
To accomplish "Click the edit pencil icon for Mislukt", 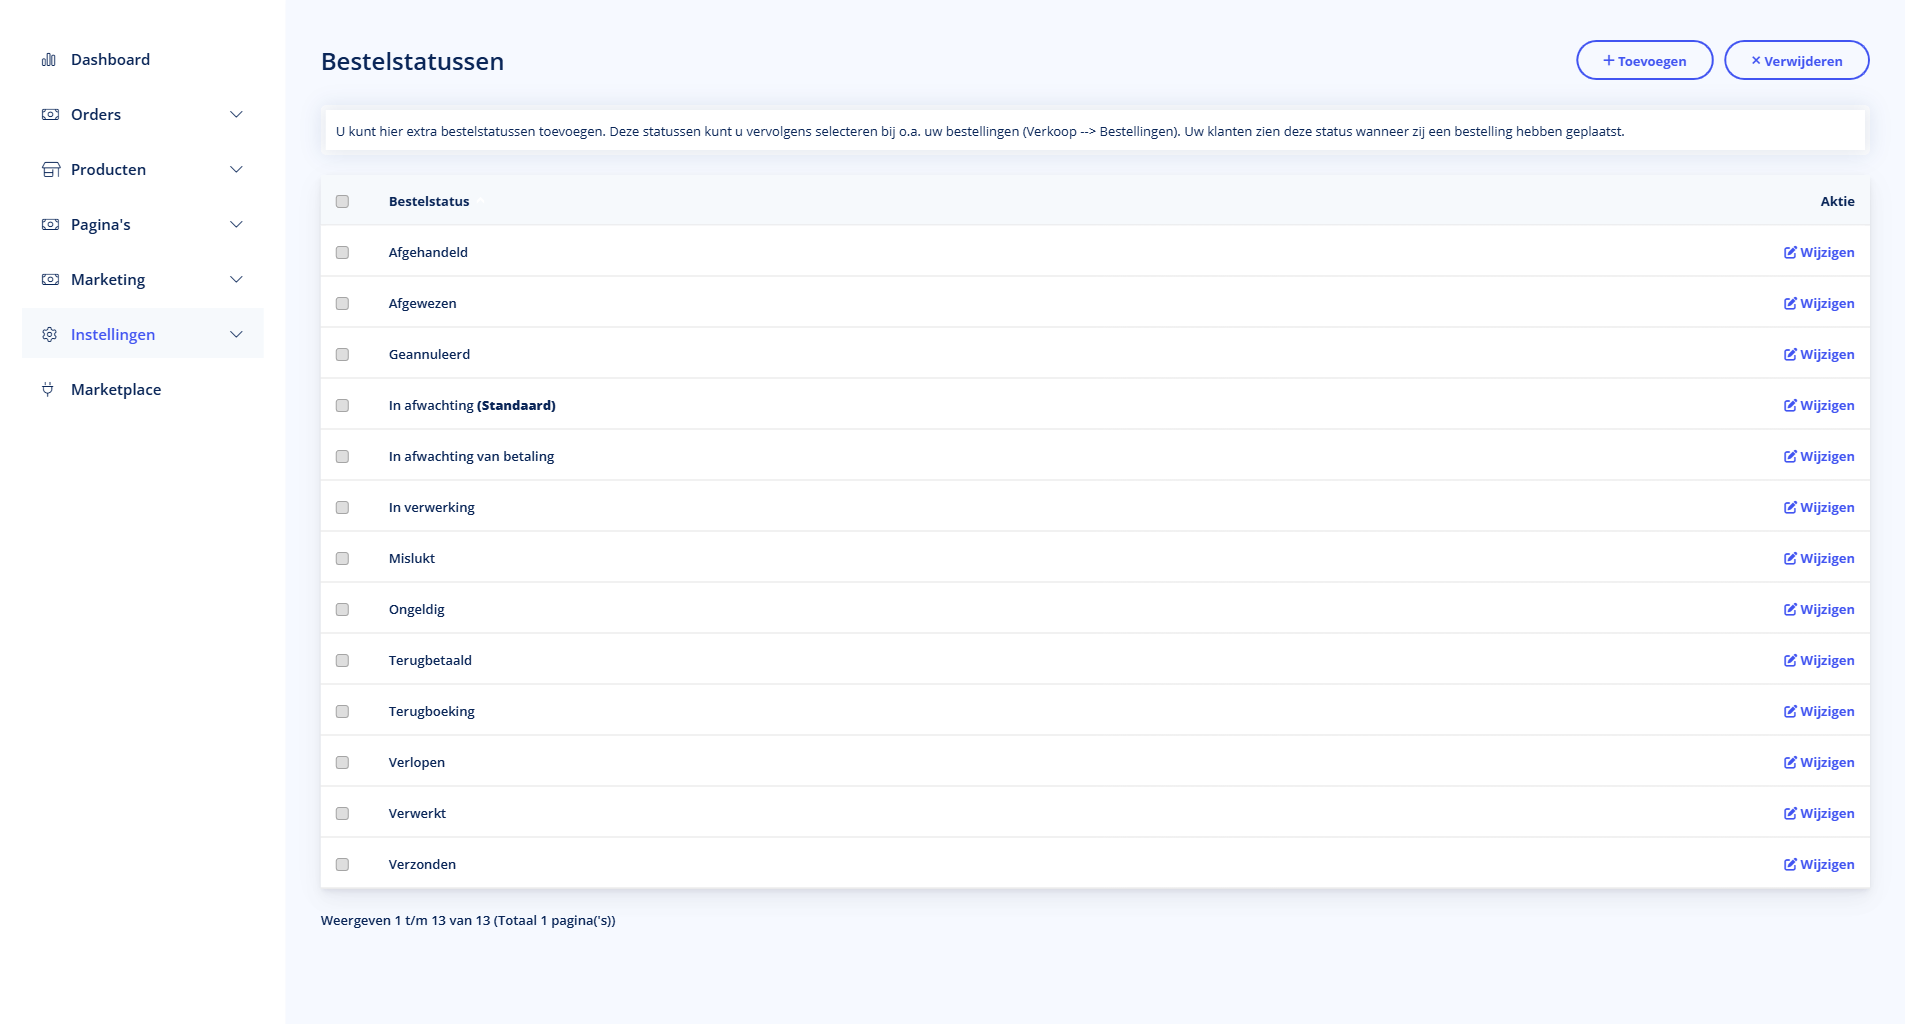I will 1790,559.
